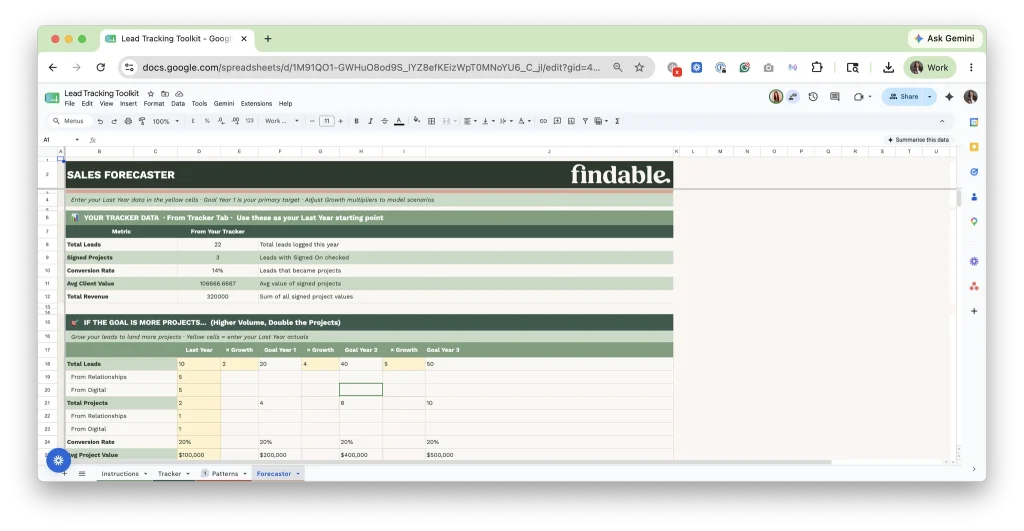Open the Tracker tab dropdown arrow

pyautogui.click(x=188, y=474)
